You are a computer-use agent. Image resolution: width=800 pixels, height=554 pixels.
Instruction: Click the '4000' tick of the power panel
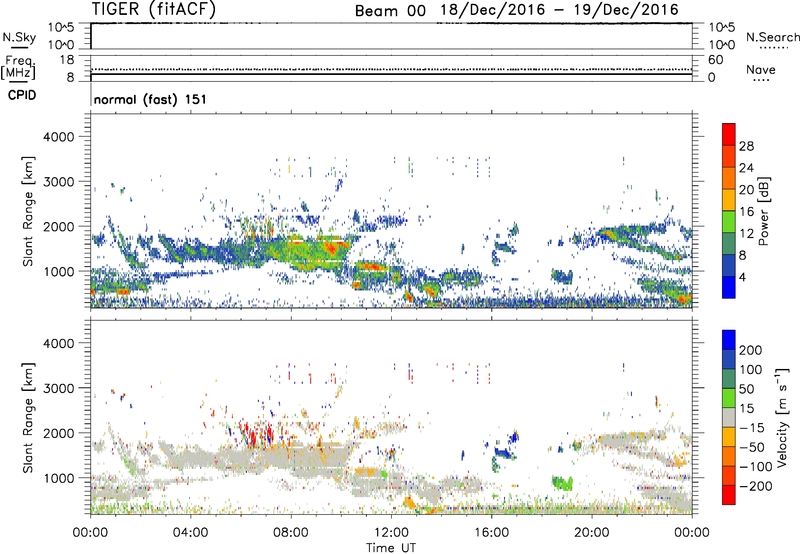coord(58,137)
